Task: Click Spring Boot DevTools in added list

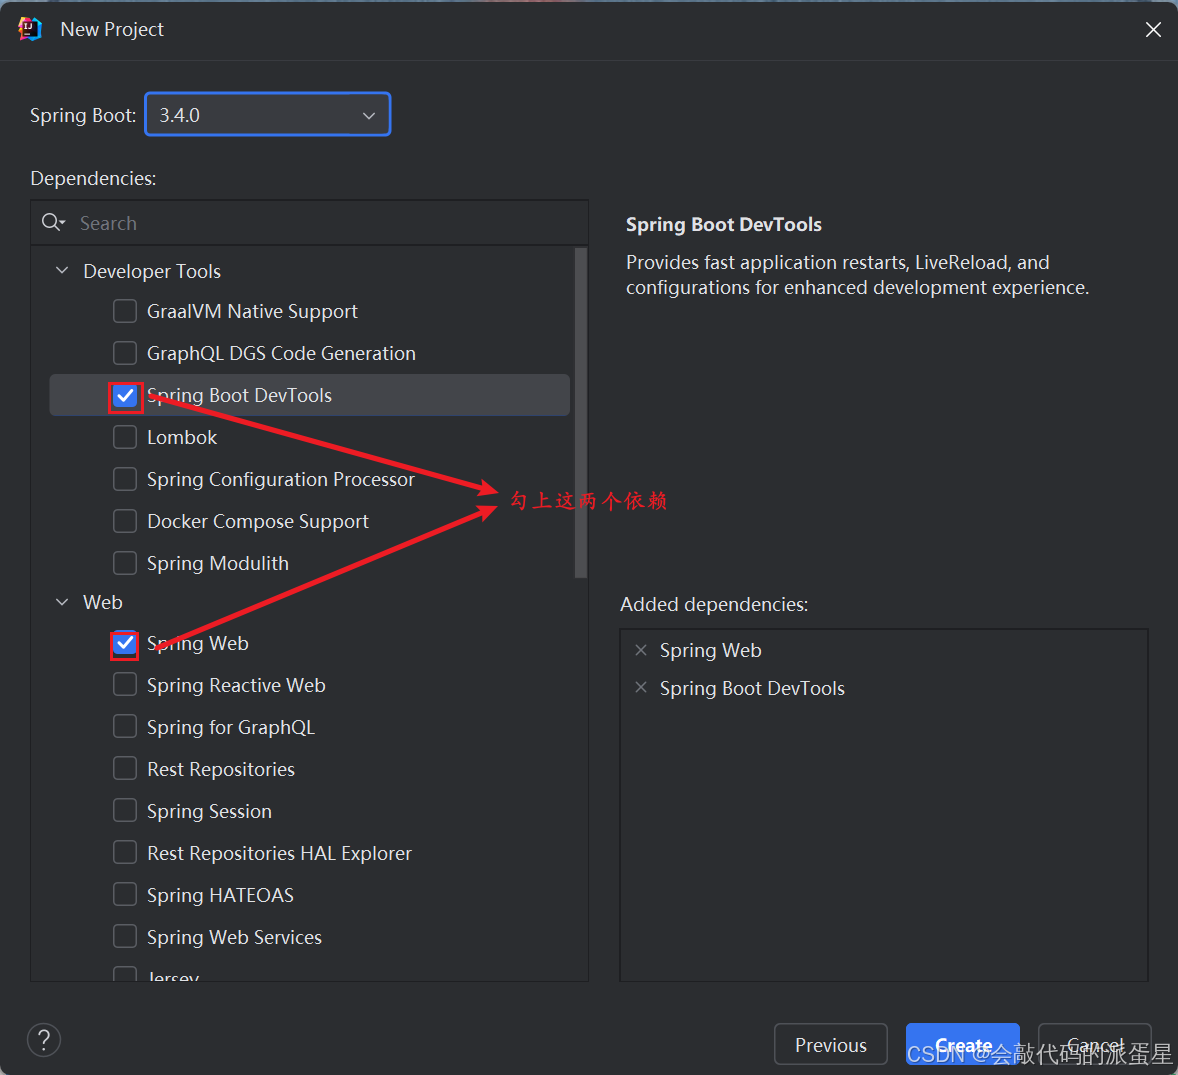Action: [752, 688]
